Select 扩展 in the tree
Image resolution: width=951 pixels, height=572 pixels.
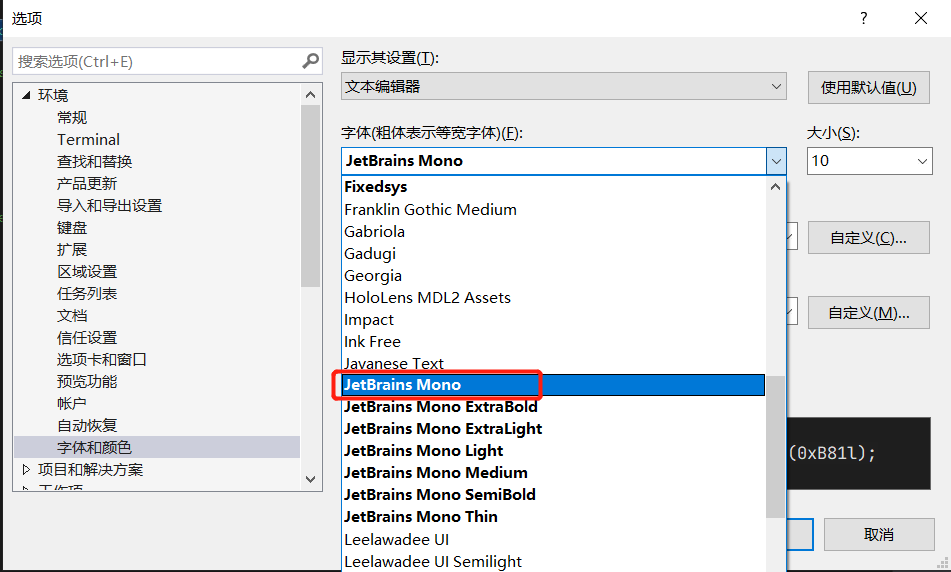(x=72, y=249)
